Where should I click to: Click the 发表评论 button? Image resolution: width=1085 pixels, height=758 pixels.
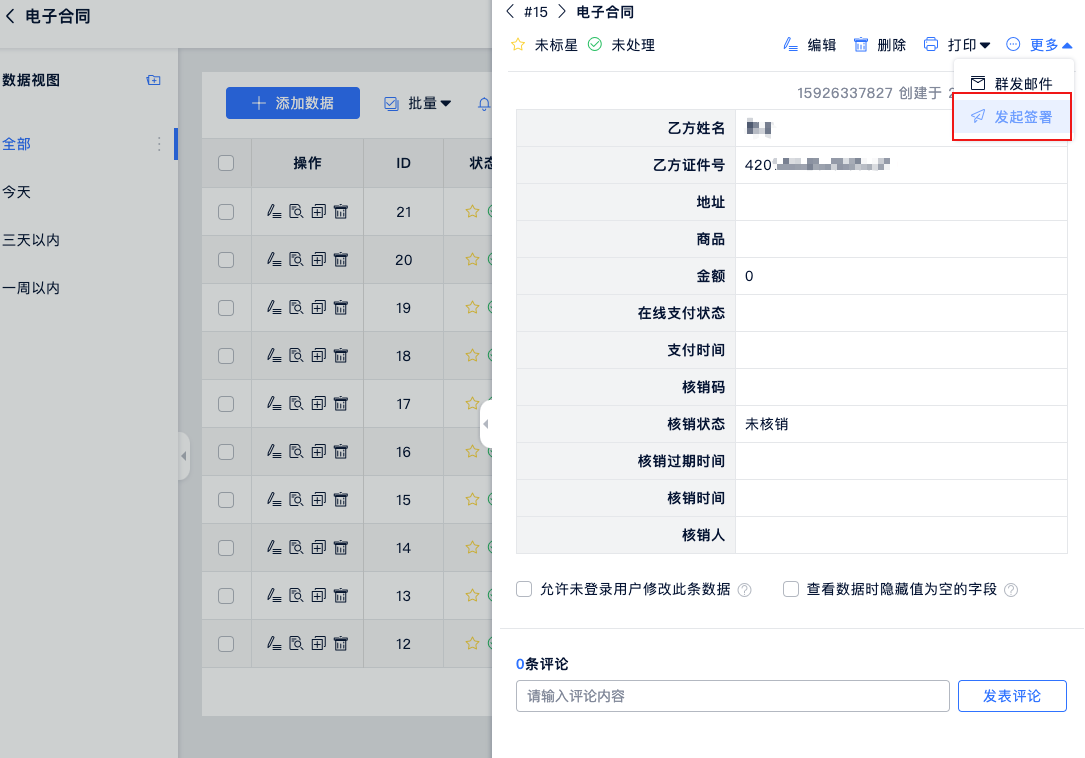pos(1012,696)
